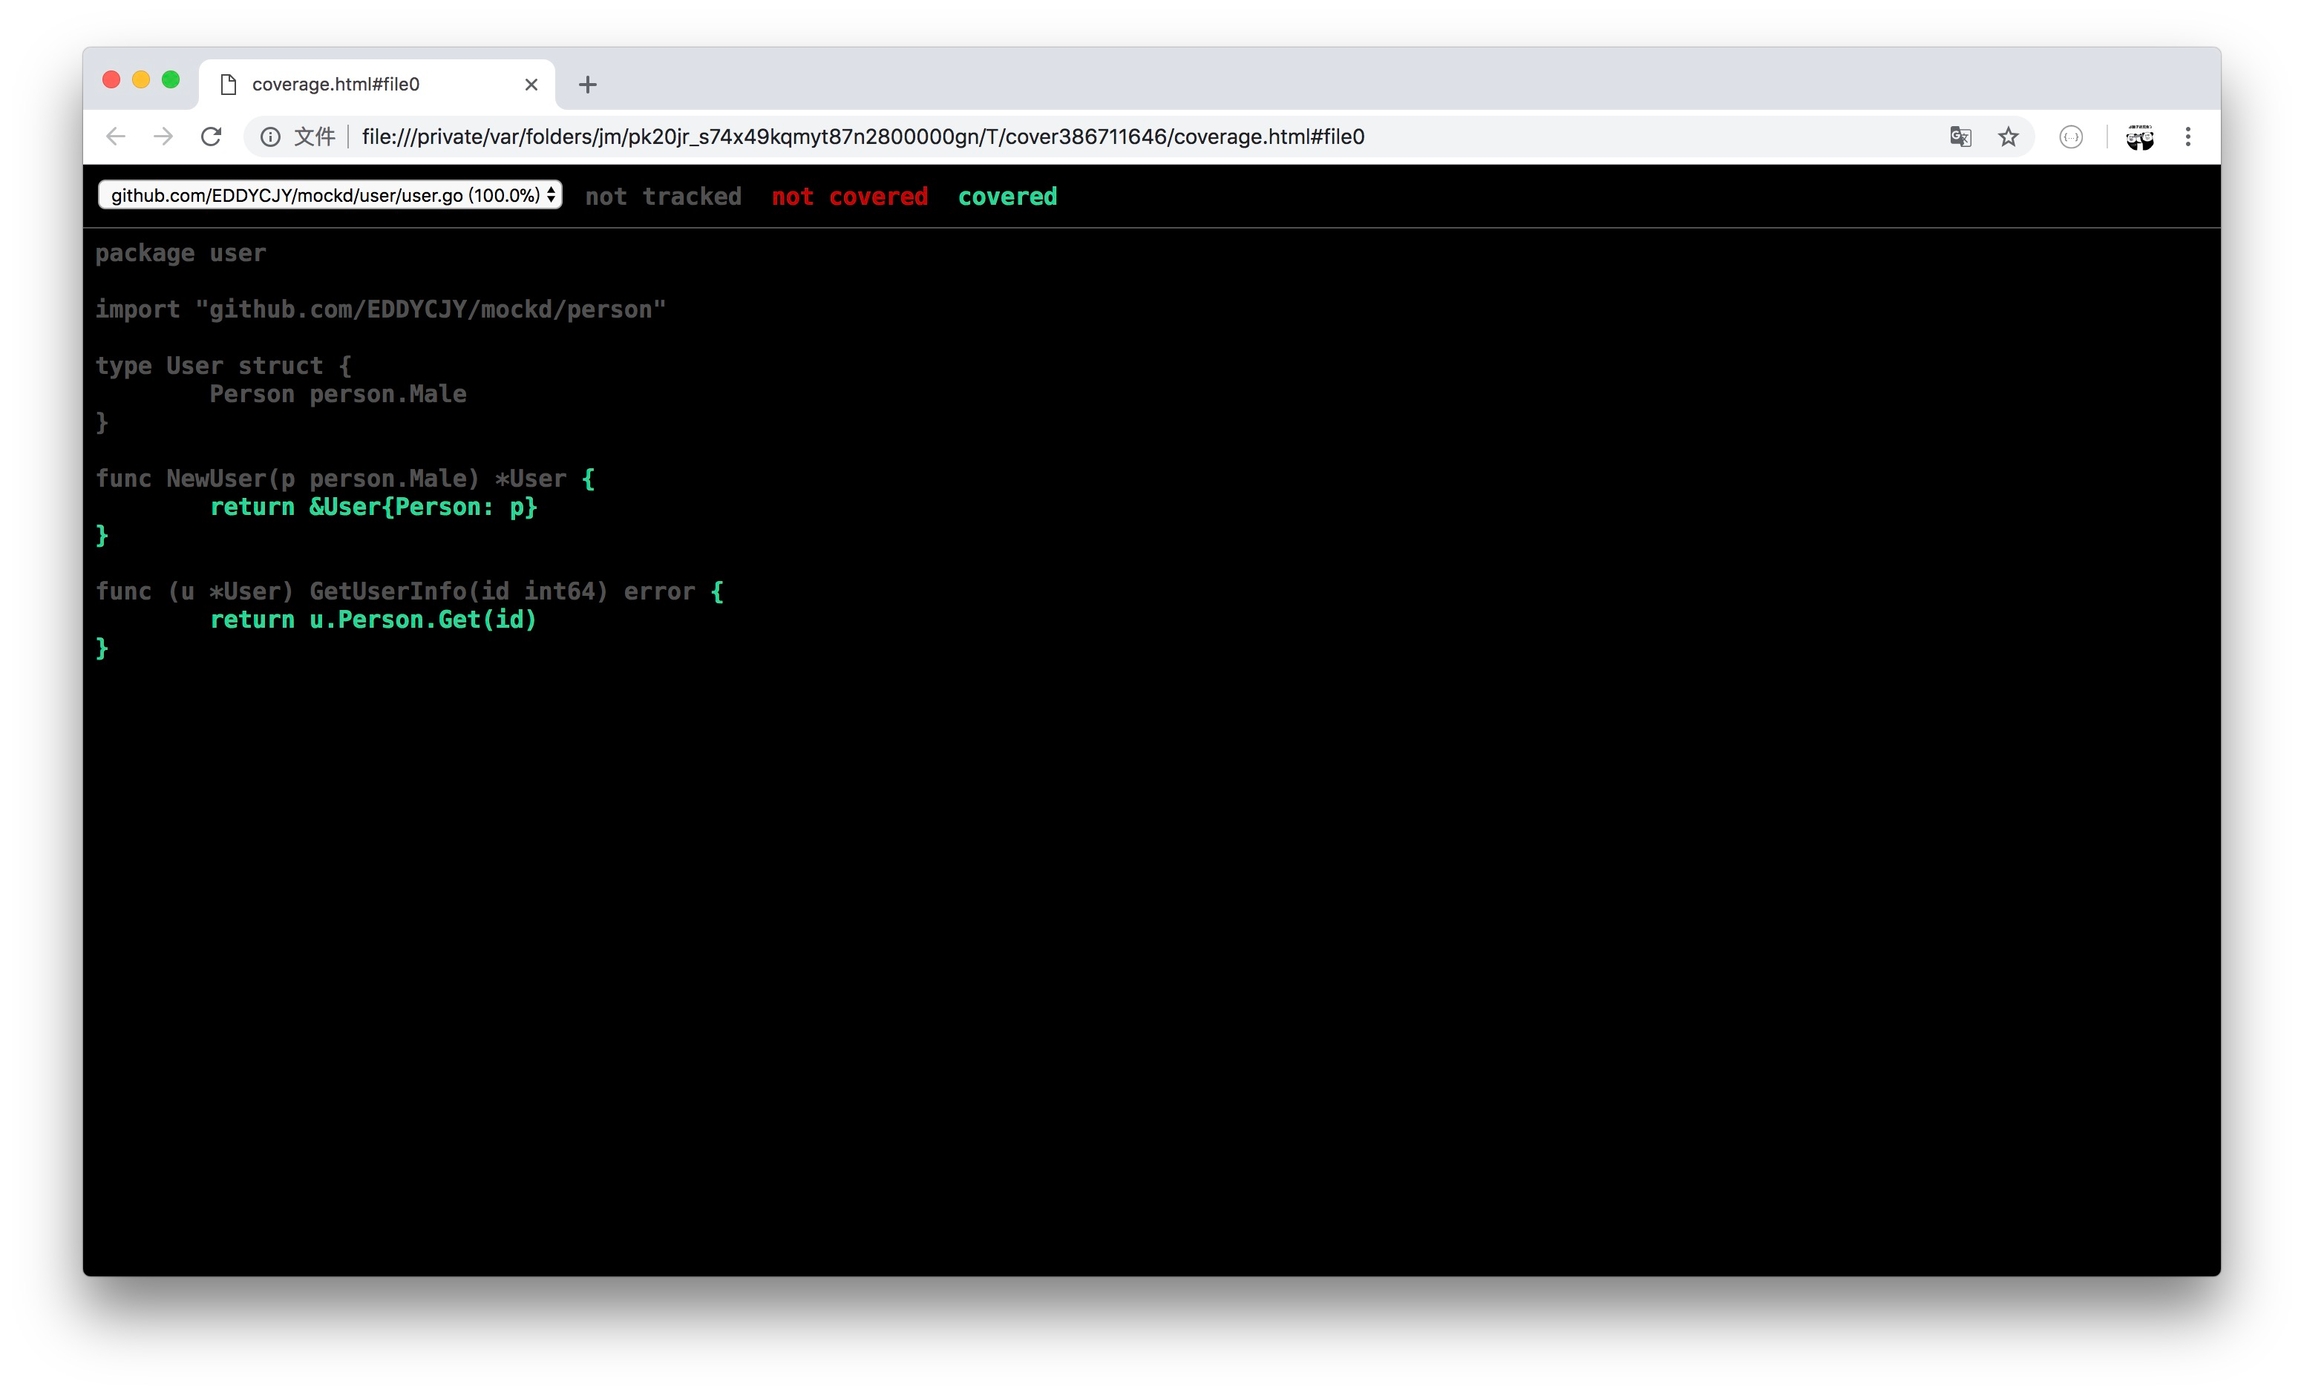
Task: Reload the coverage page
Action: coord(211,137)
